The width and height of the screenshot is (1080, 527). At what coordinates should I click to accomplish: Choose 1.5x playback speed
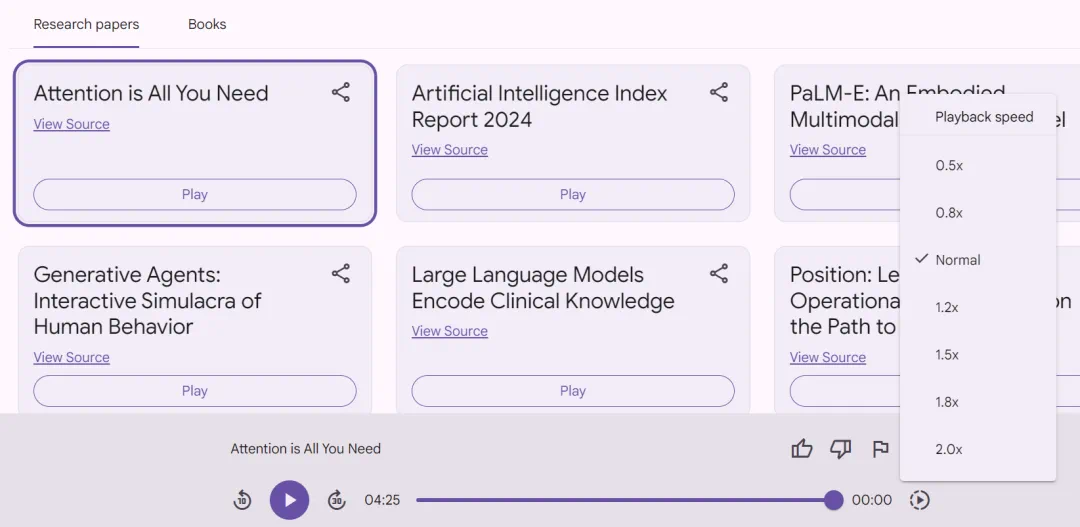click(x=947, y=355)
